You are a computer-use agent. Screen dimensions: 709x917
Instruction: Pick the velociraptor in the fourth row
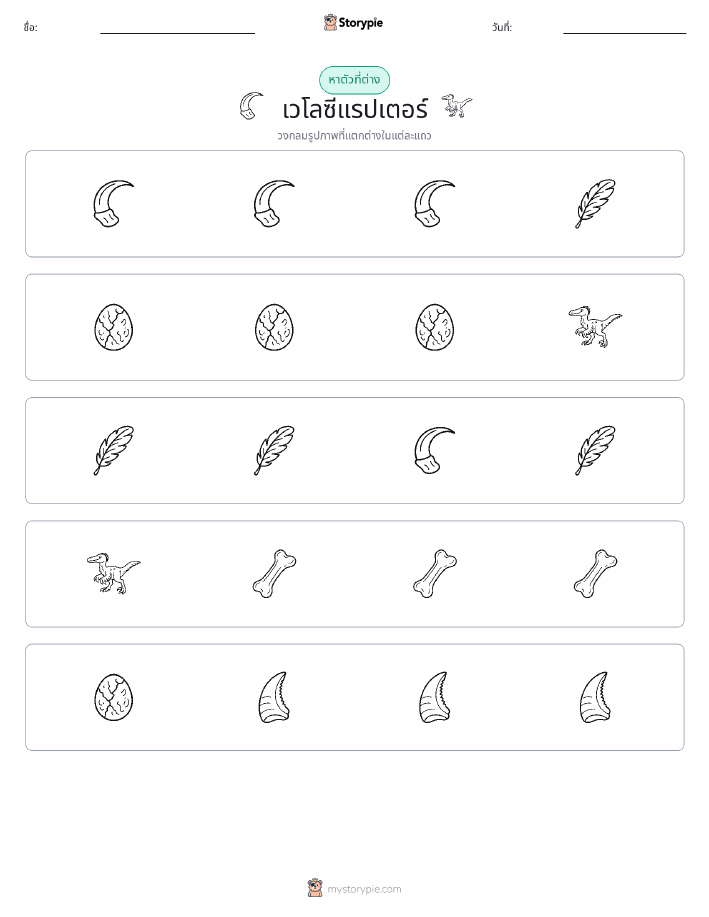113,573
